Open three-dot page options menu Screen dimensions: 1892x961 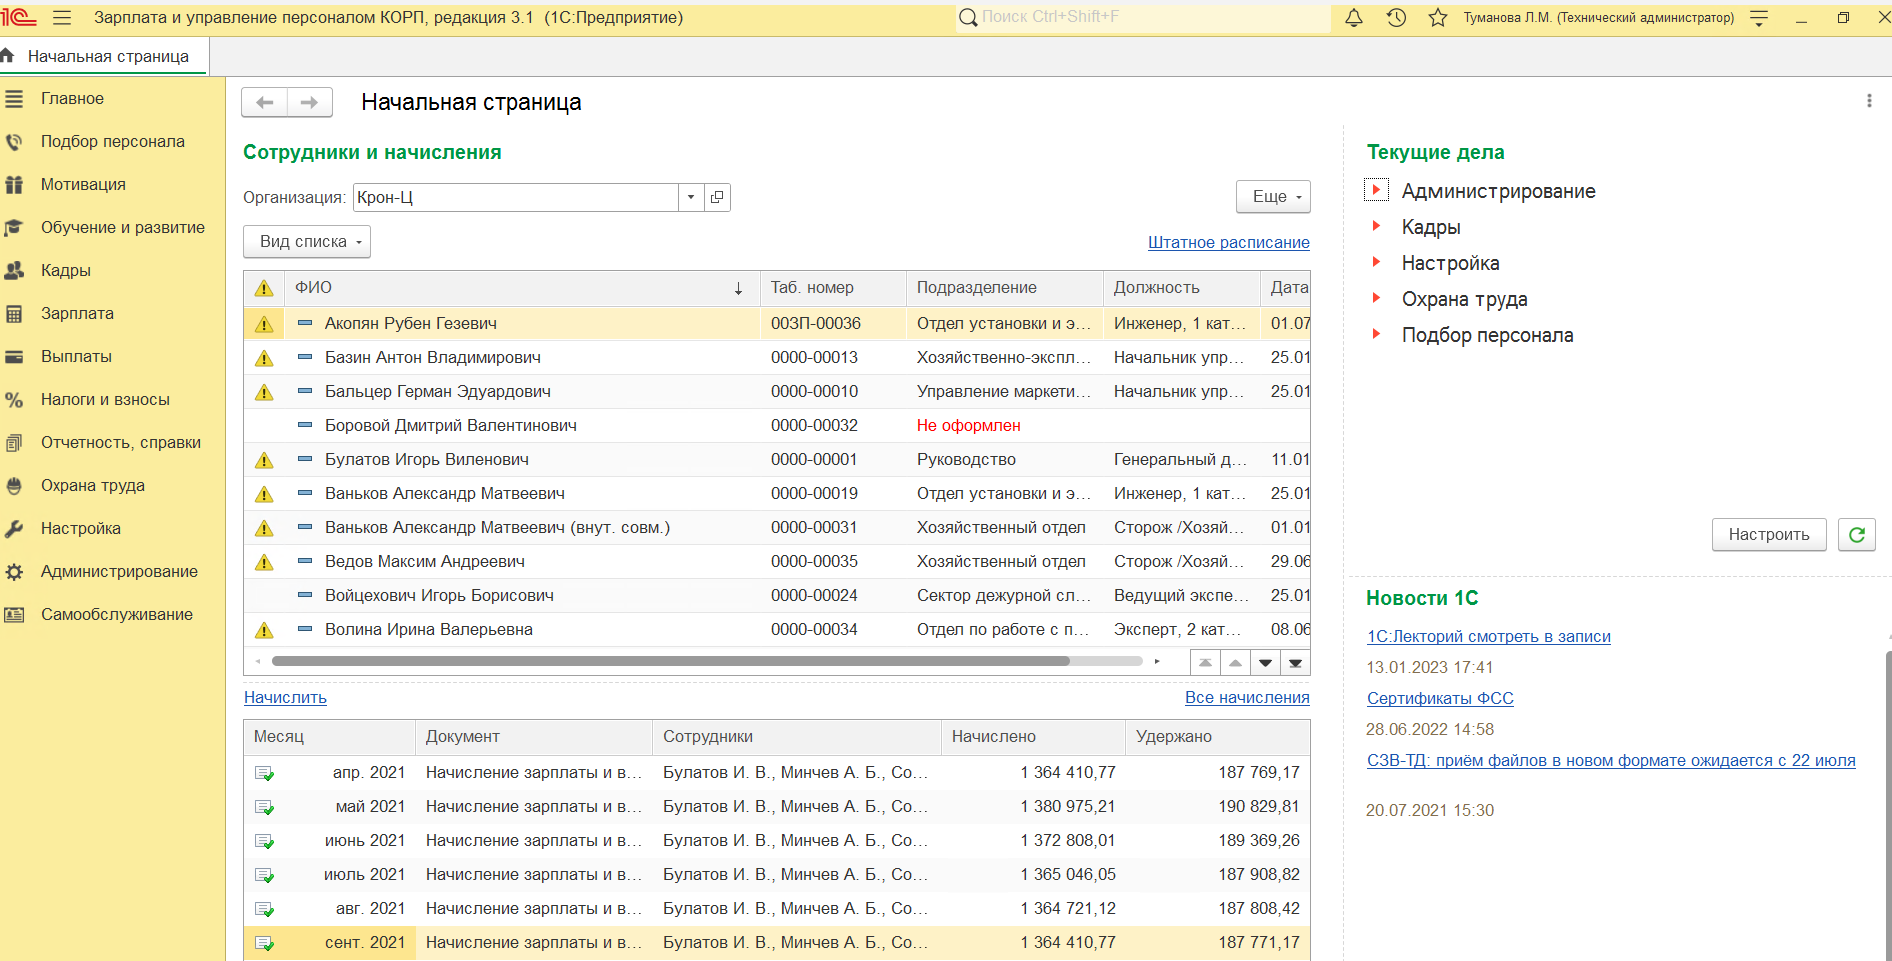click(x=1869, y=101)
